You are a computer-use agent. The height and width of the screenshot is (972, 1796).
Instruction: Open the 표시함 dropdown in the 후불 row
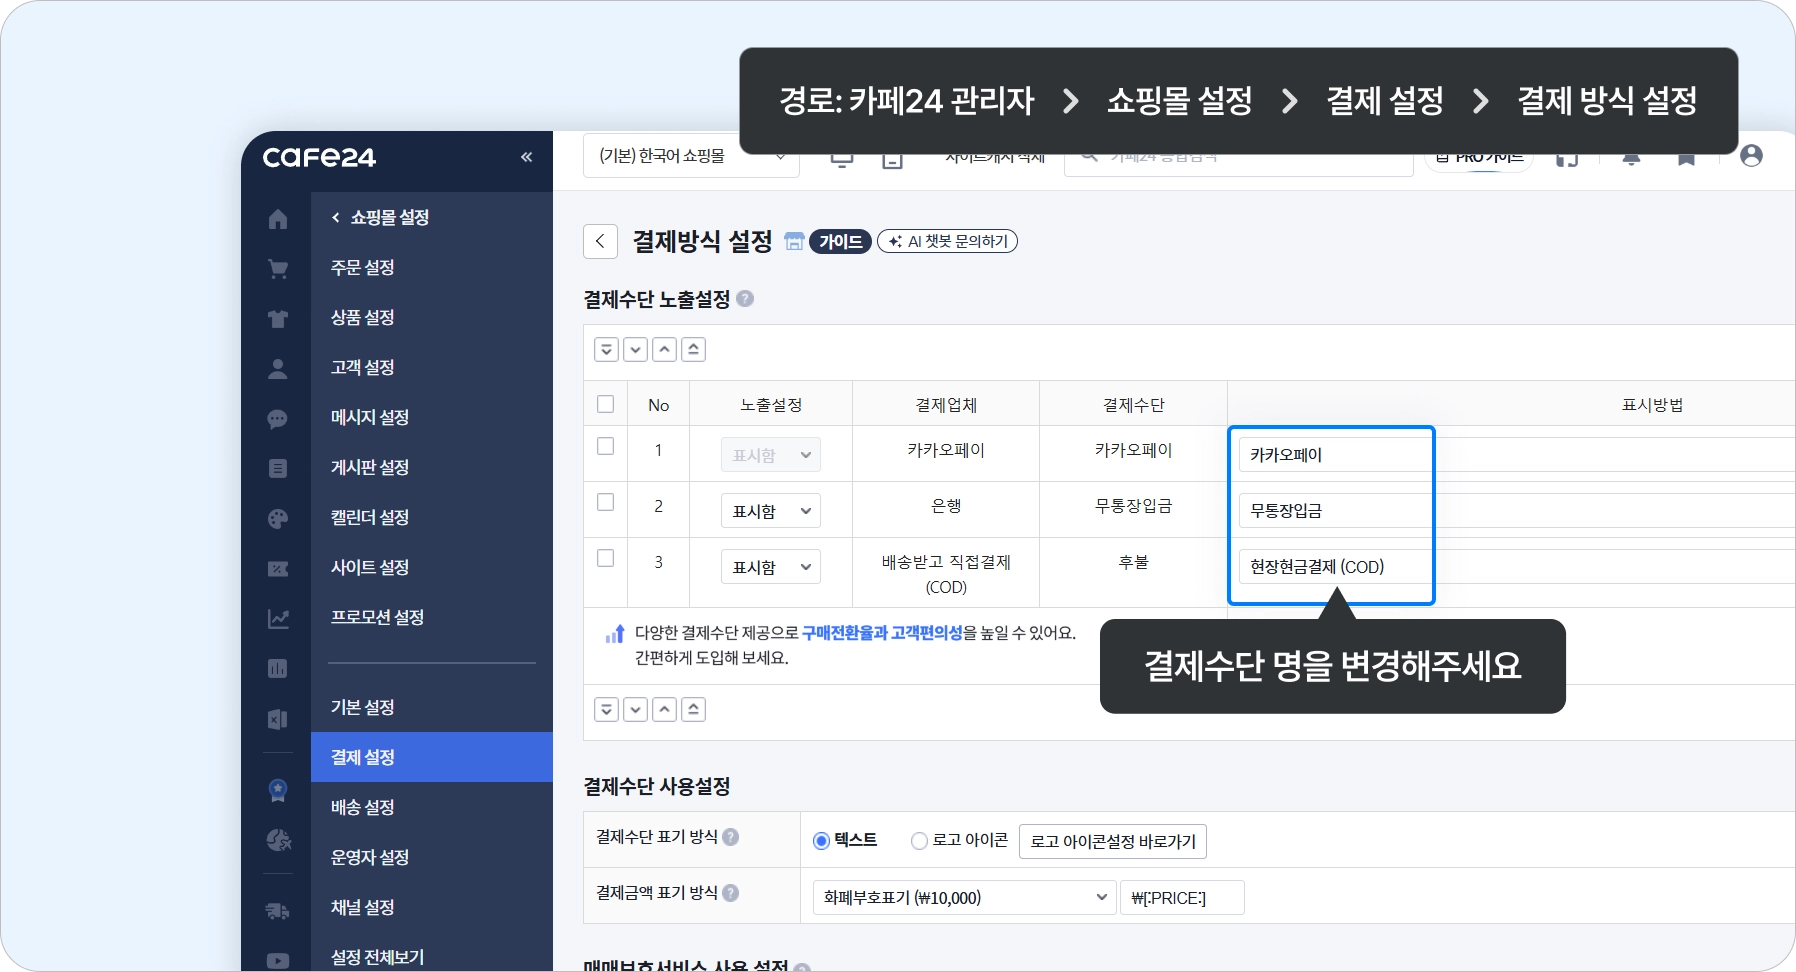[x=770, y=567]
